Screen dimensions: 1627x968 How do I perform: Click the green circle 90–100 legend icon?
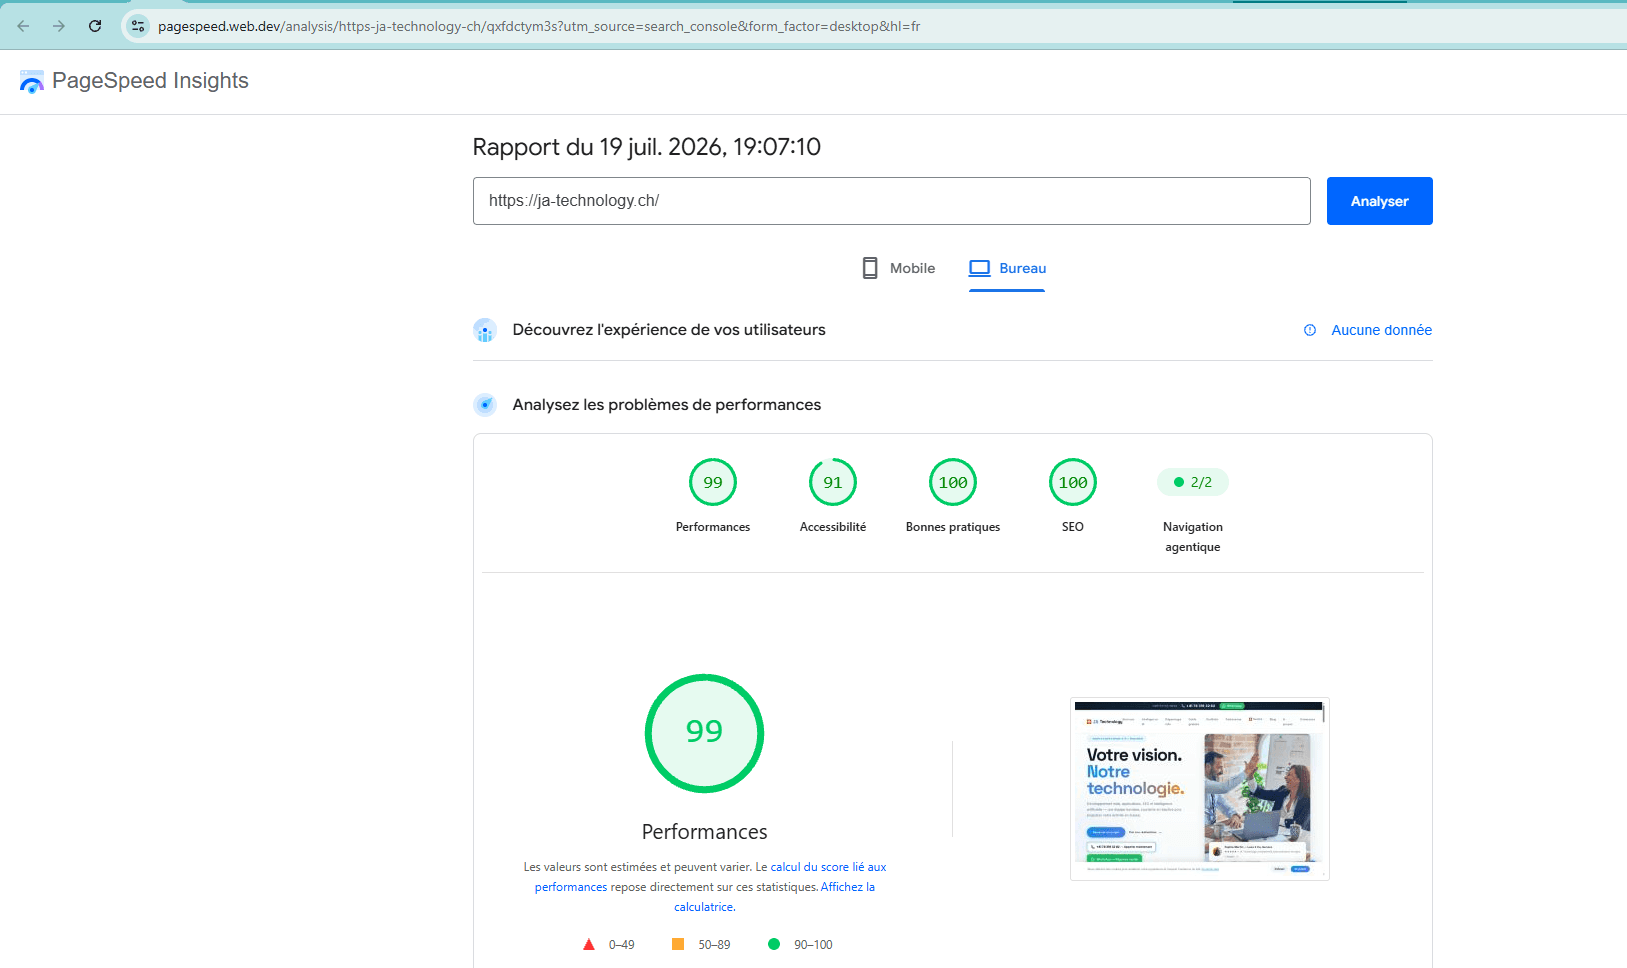(x=774, y=944)
